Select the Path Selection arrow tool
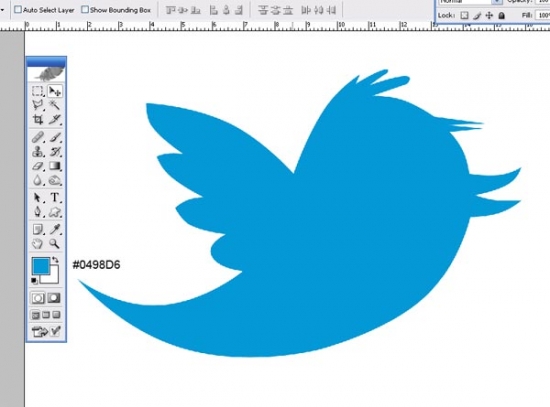Image resolution: width=550 pixels, height=407 pixels. [x=38, y=198]
